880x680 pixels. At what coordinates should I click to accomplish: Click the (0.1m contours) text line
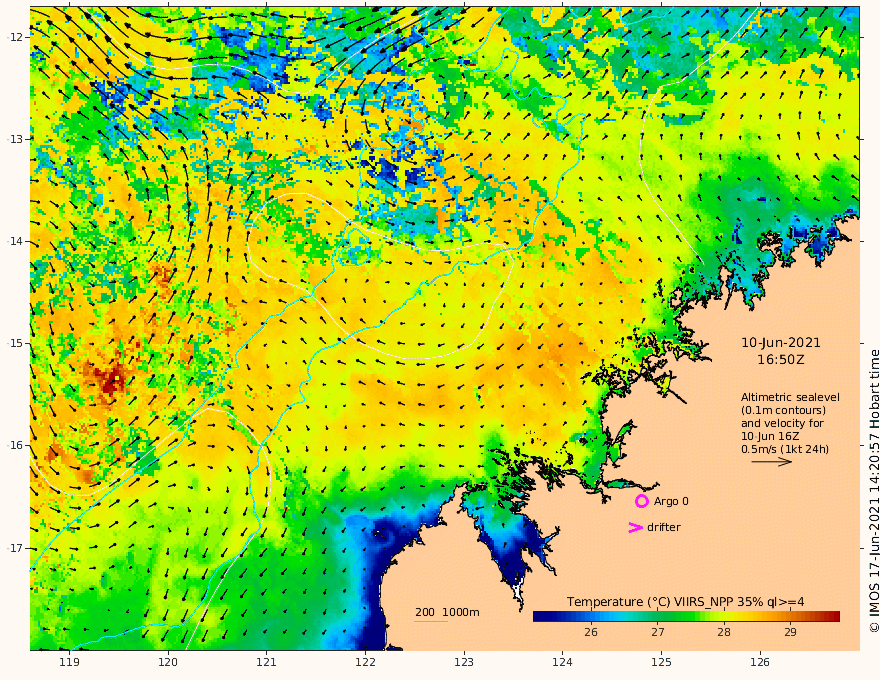coord(783,410)
